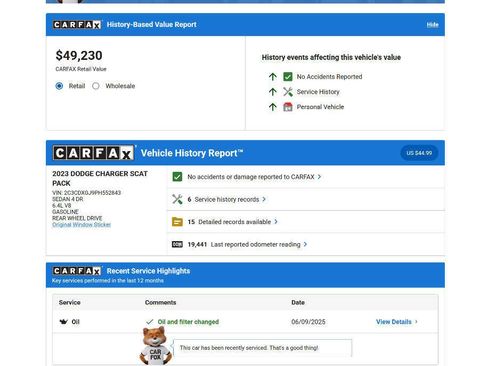Screen dimensions: 488x366
Task: Click the recently serviced speech bubble message
Action: click(x=249, y=348)
